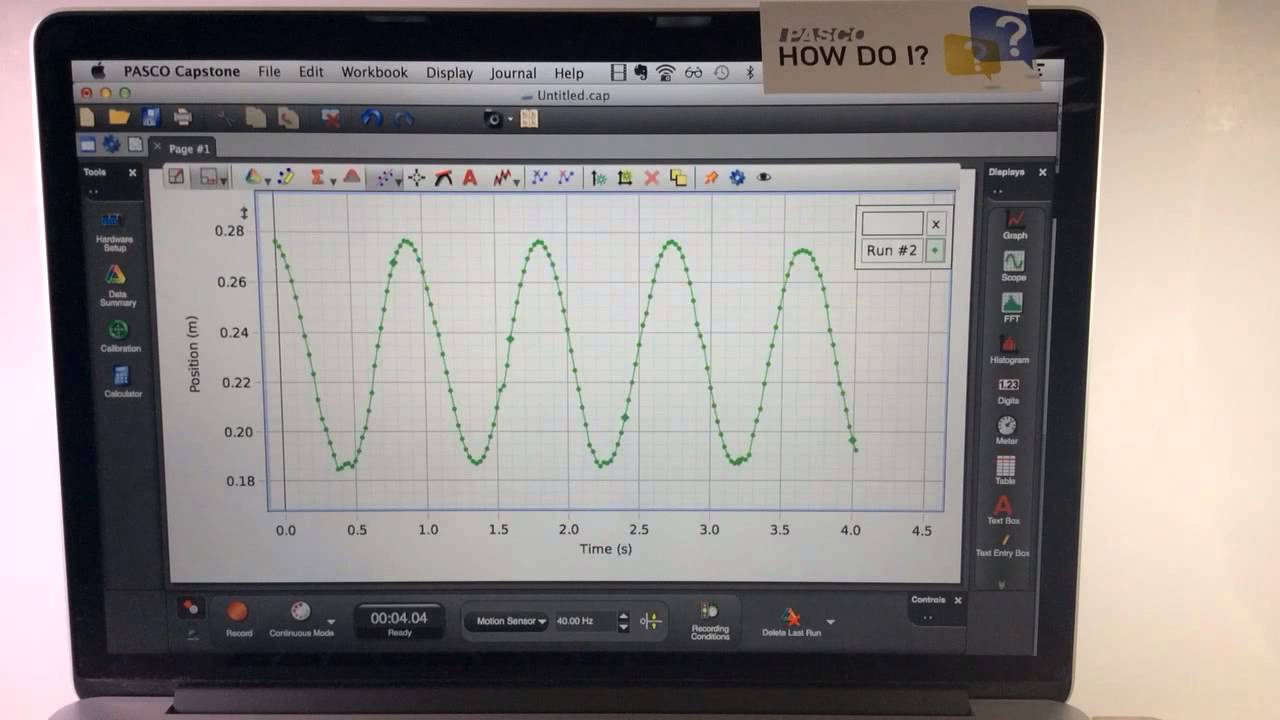This screenshot has width=1280, height=720.
Task: Click the sample rate stepper arrows
Action: point(623,621)
